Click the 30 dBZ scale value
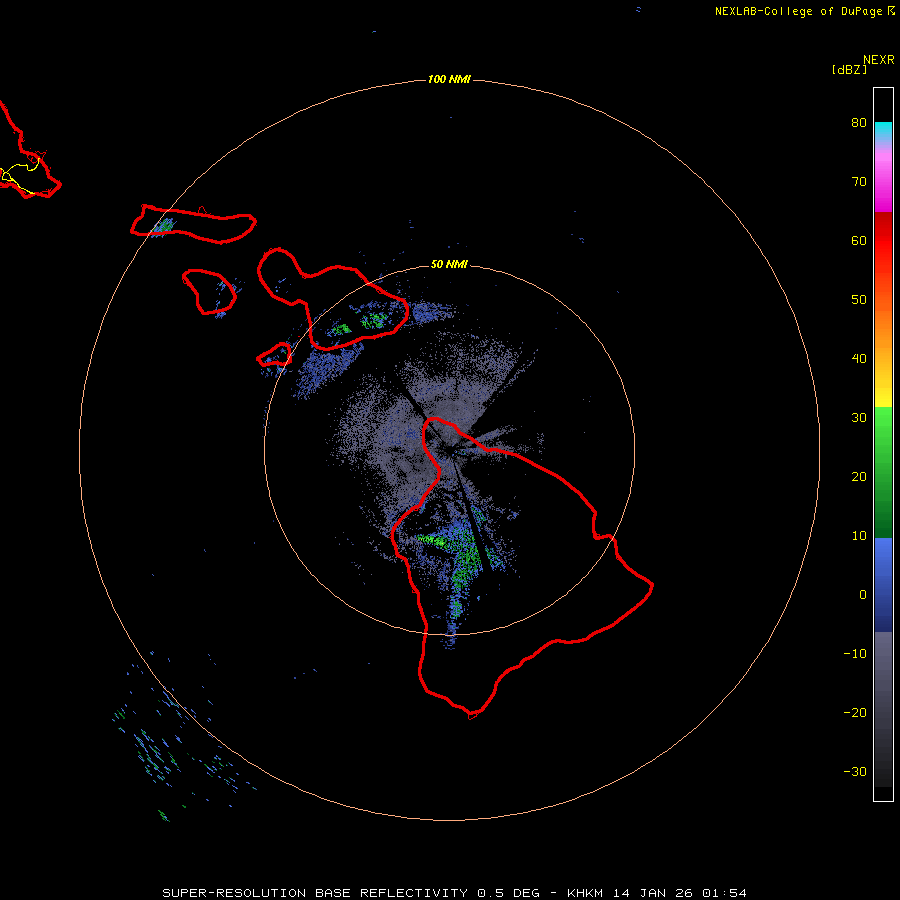900x900 pixels. [859, 418]
